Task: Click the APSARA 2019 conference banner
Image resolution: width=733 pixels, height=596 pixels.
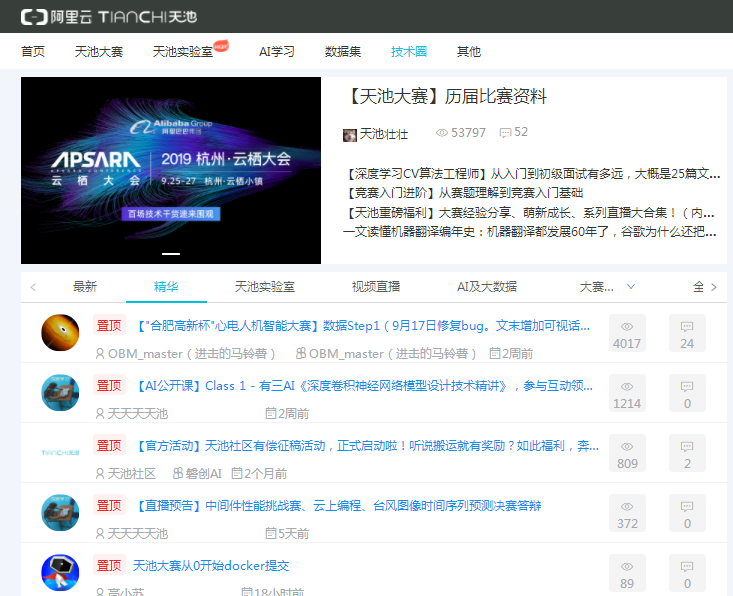Action: coord(171,171)
